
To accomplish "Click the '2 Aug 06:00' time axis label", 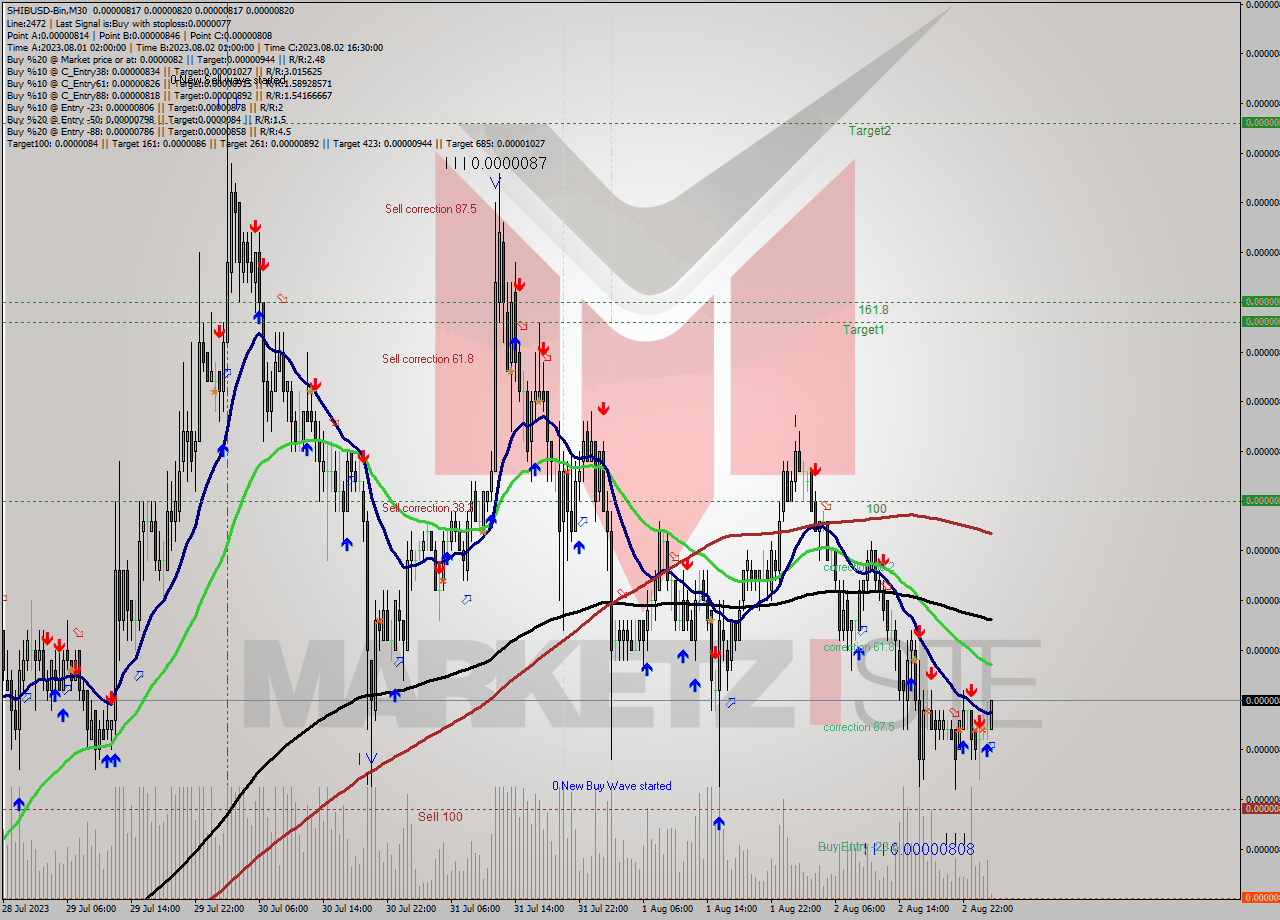I will click(859, 909).
